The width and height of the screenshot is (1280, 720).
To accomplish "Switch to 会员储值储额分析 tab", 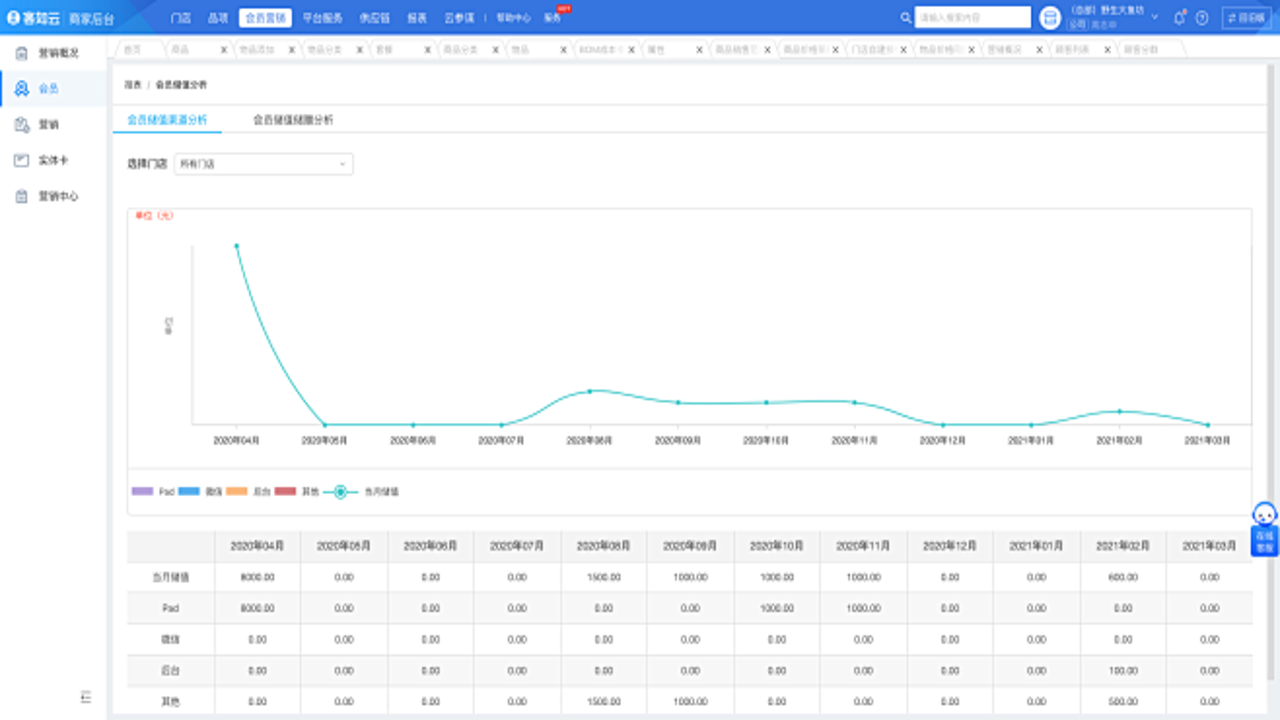I will coord(293,119).
